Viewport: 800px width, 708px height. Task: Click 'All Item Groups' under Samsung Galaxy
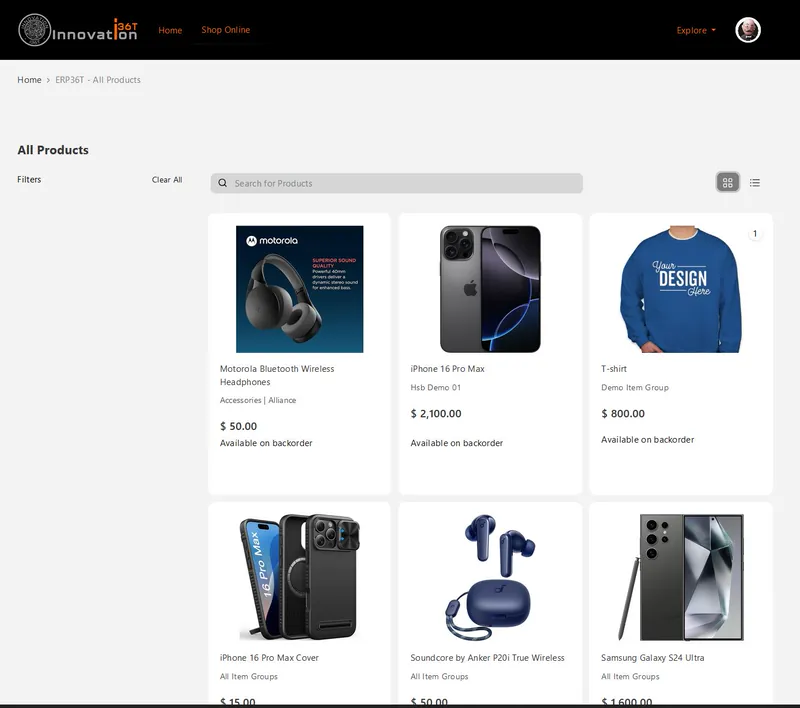tap(630, 677)
